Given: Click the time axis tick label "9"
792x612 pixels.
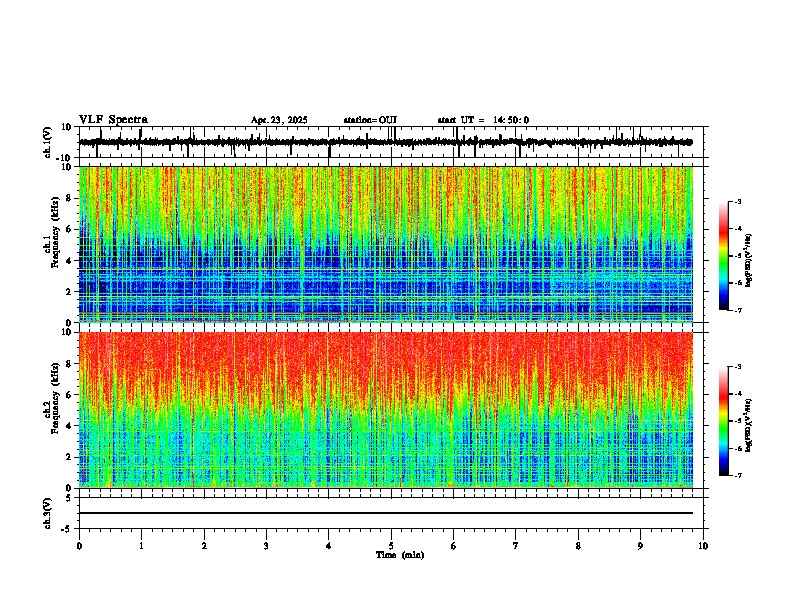Looking at the screenshot, I should tap(640, 546).
